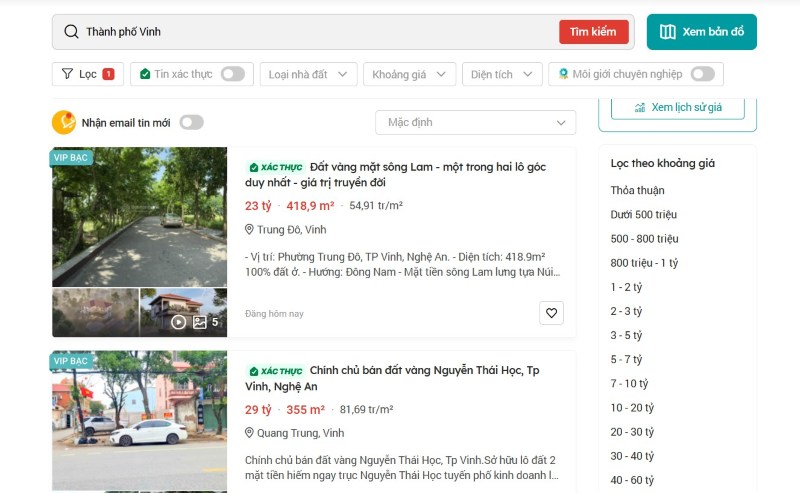Open main tree-lined road photo of first listing
The height and width of the screenshot is (493, 800).
139,217
